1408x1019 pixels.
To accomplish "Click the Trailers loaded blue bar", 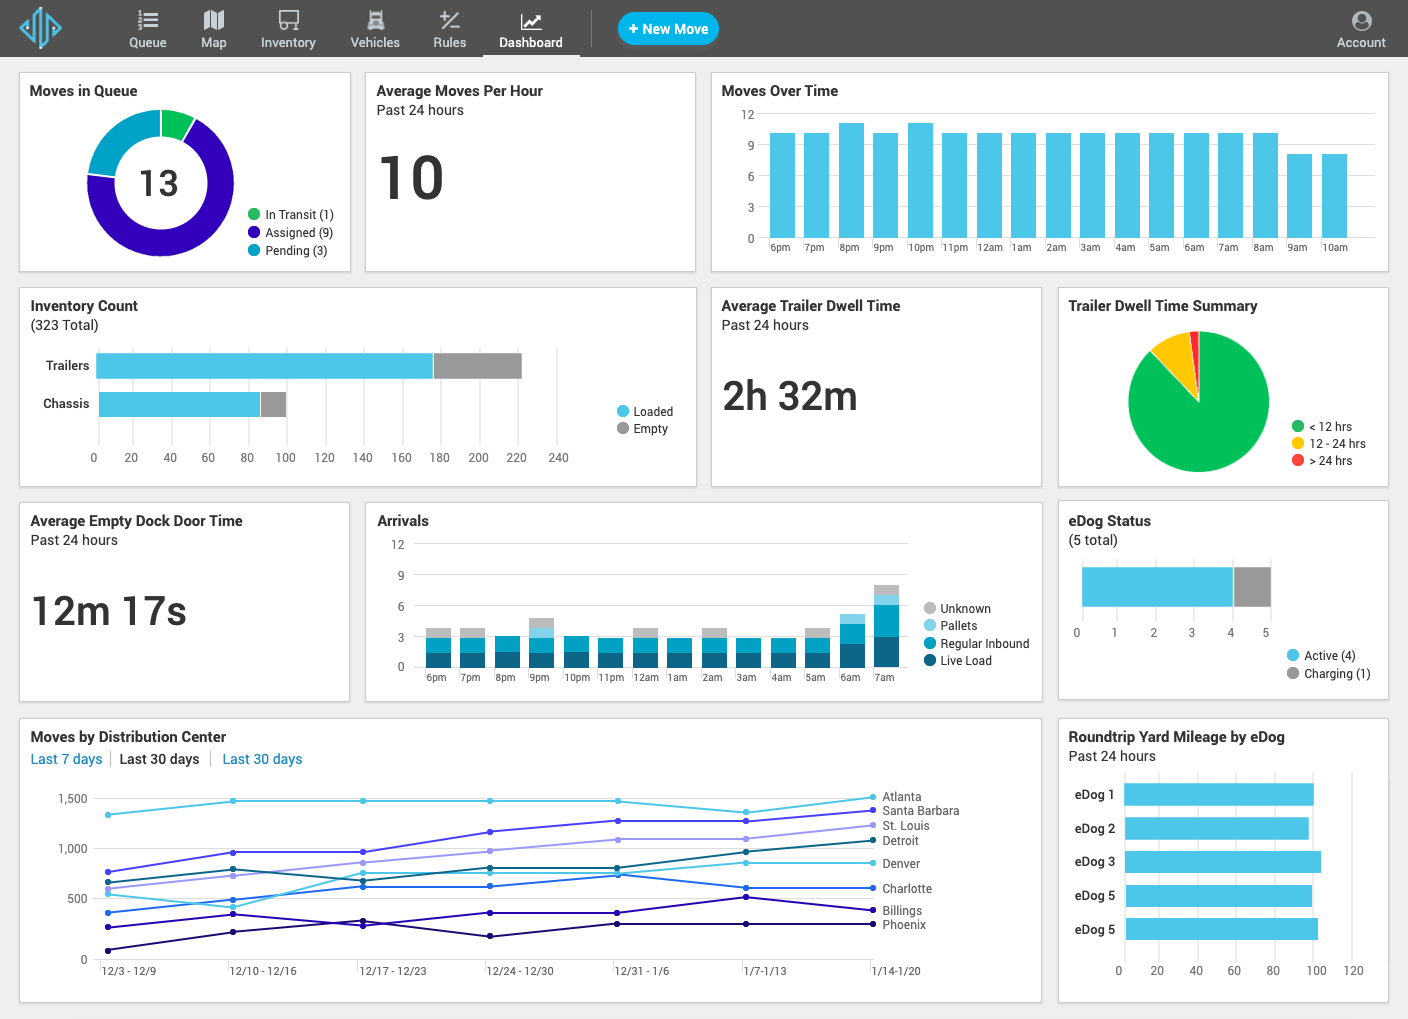I will (264, 366).
